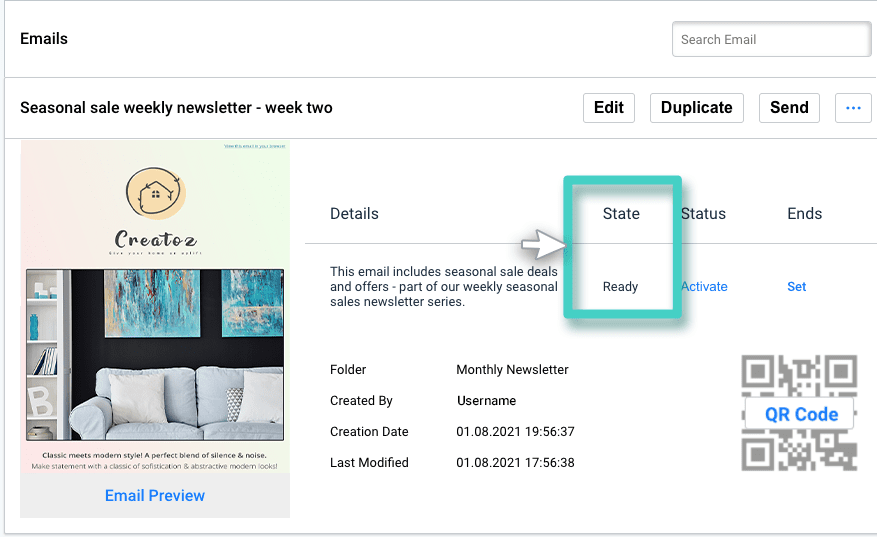Image resolution: width=877 pixels, height=537 pixels.
Task: Click the QR Code button
Action: pyautogui.click(x=801, y=414)
